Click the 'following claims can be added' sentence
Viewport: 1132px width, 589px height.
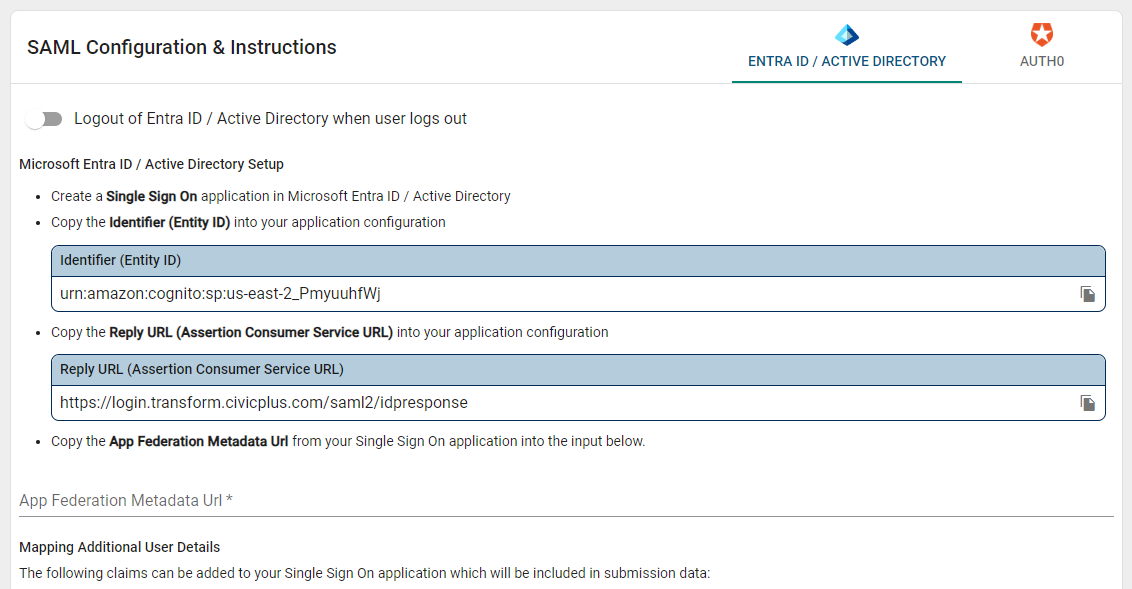tap(365, 573)
